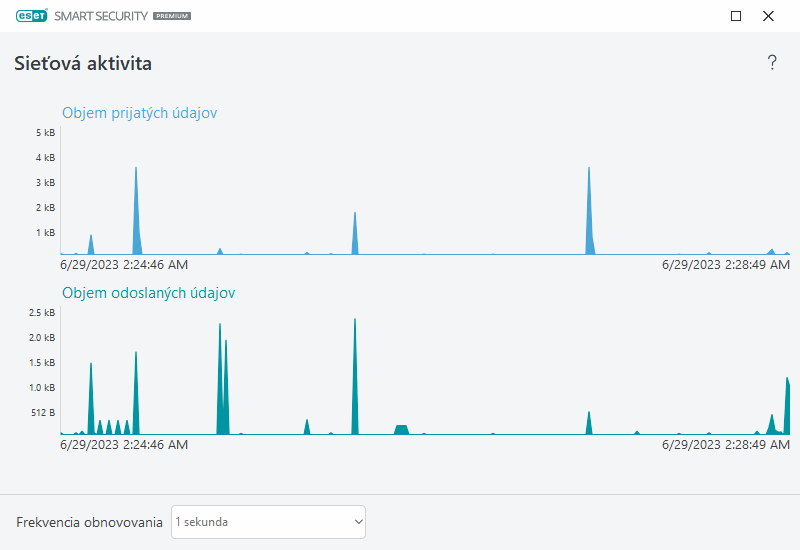Click the Frekvencia obnovovania label text
The width and height of the screenshot is (800, 550).
(x=89, y=523)
